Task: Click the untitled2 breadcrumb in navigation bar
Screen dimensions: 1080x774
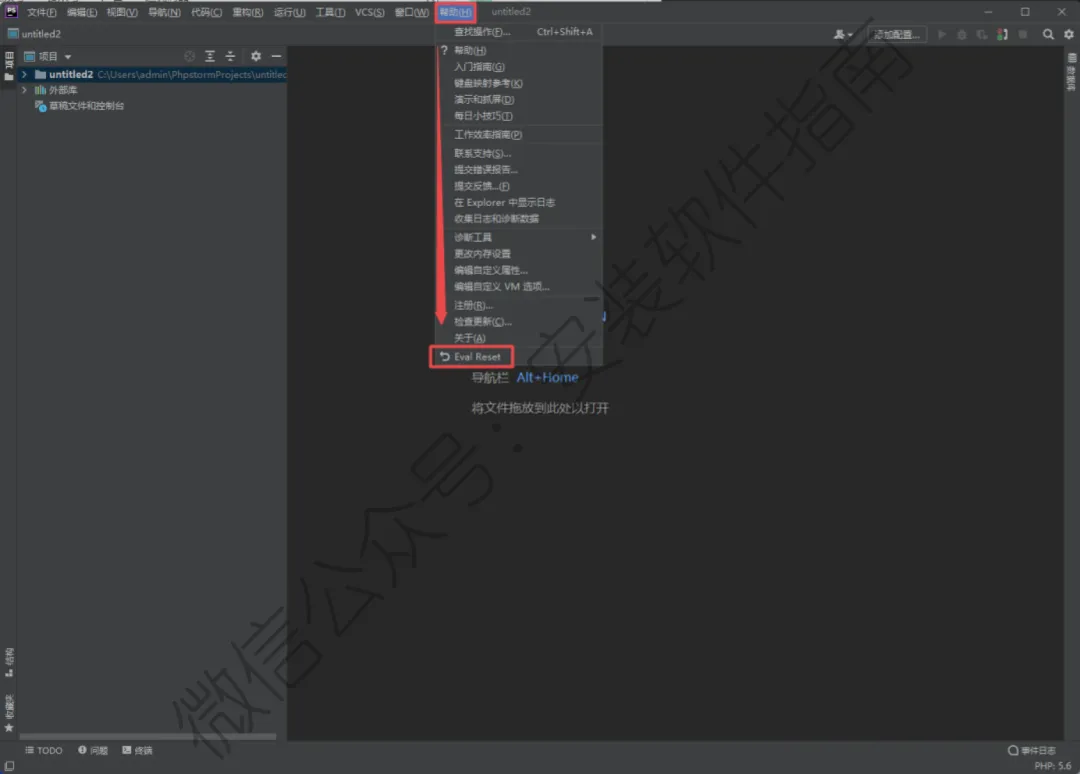Action: (34, 34)
